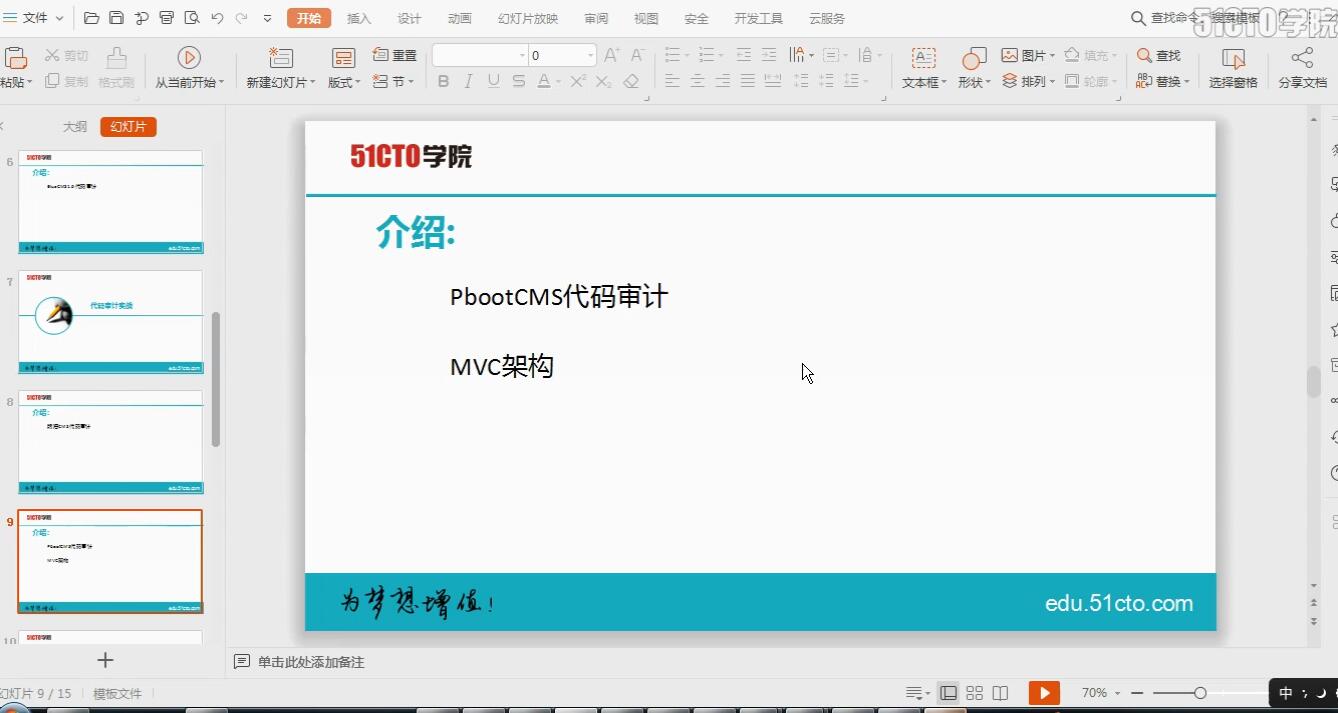
Task: Click the 排列 arrange button
Action: [1028, 81]
